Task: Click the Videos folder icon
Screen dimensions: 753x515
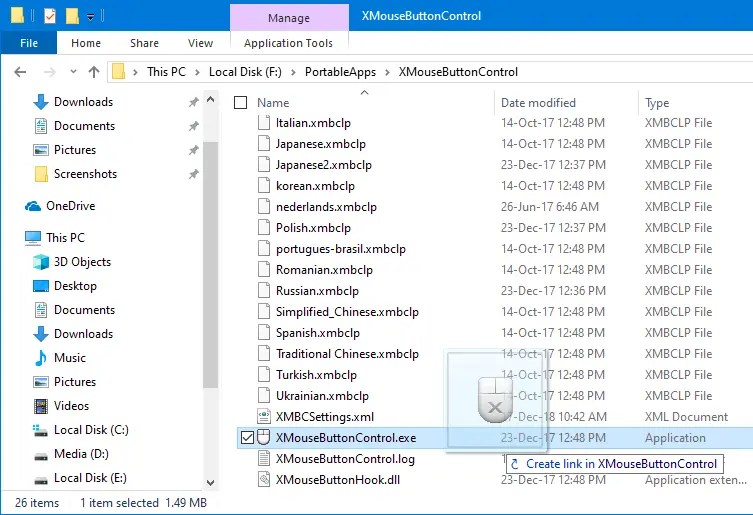Action: tap(41, 406)
